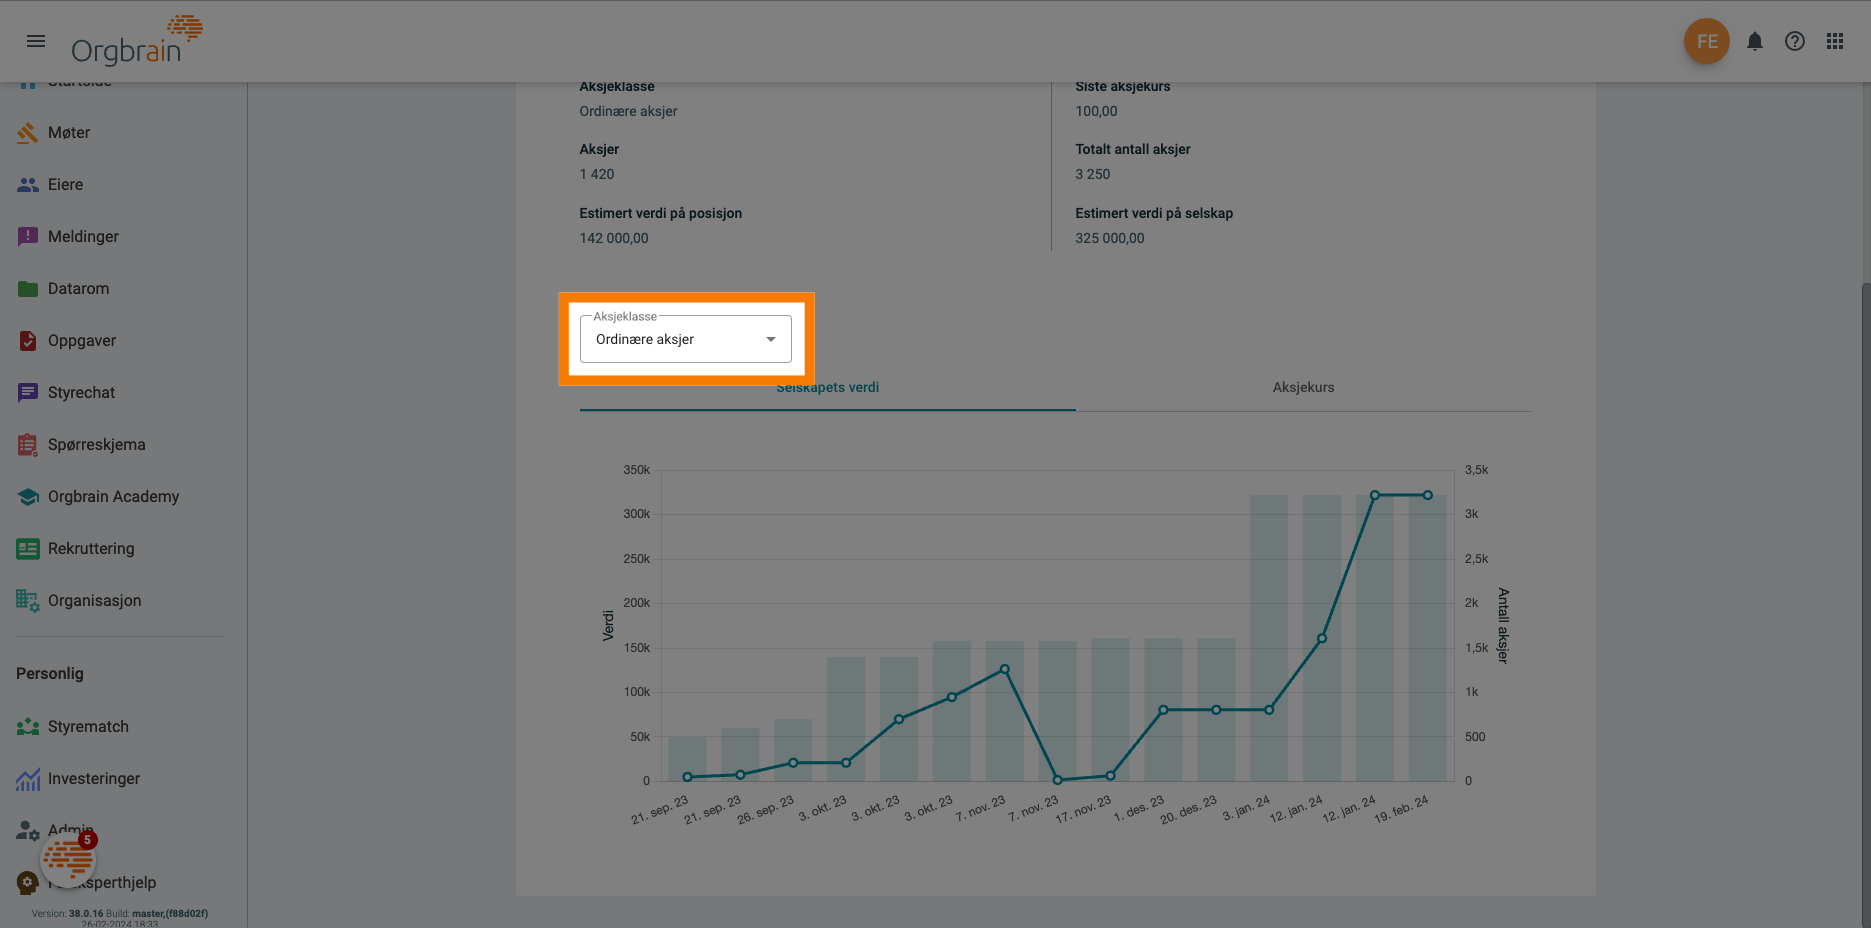Click the 3. jan. 24 bar in chart
This screenshot has width=1871, height=928.
1269,638
